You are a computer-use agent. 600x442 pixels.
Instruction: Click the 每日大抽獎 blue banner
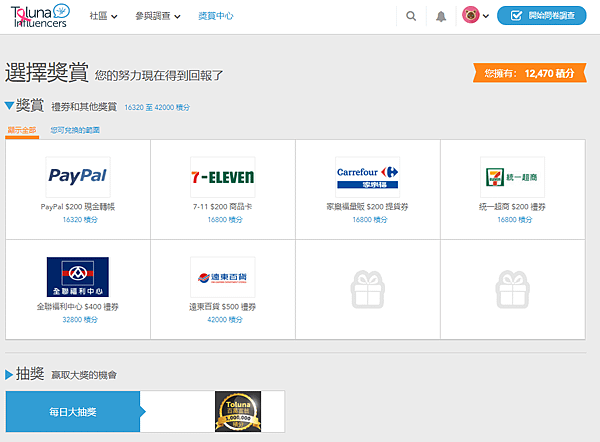point(73,412)
